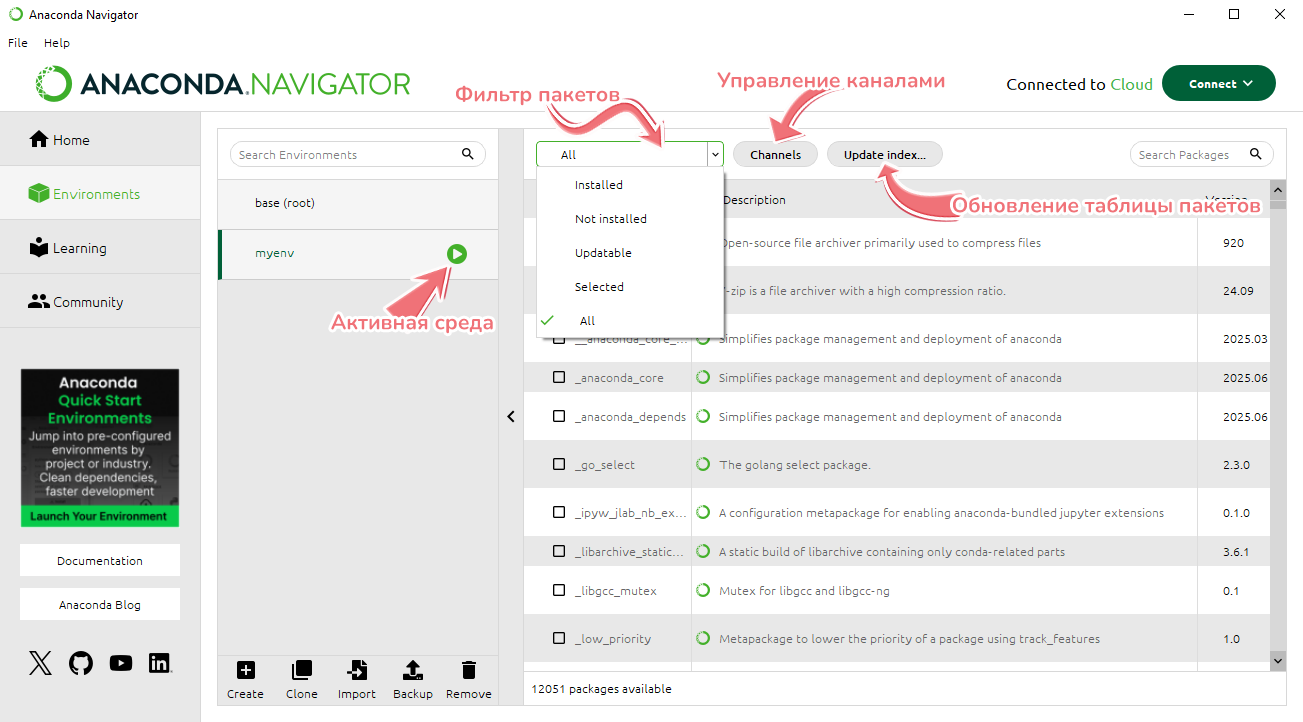This screenshot has width=1303, height=722.
Task: Expand the Connect dropdown button
Action: tap(1218, 84)
